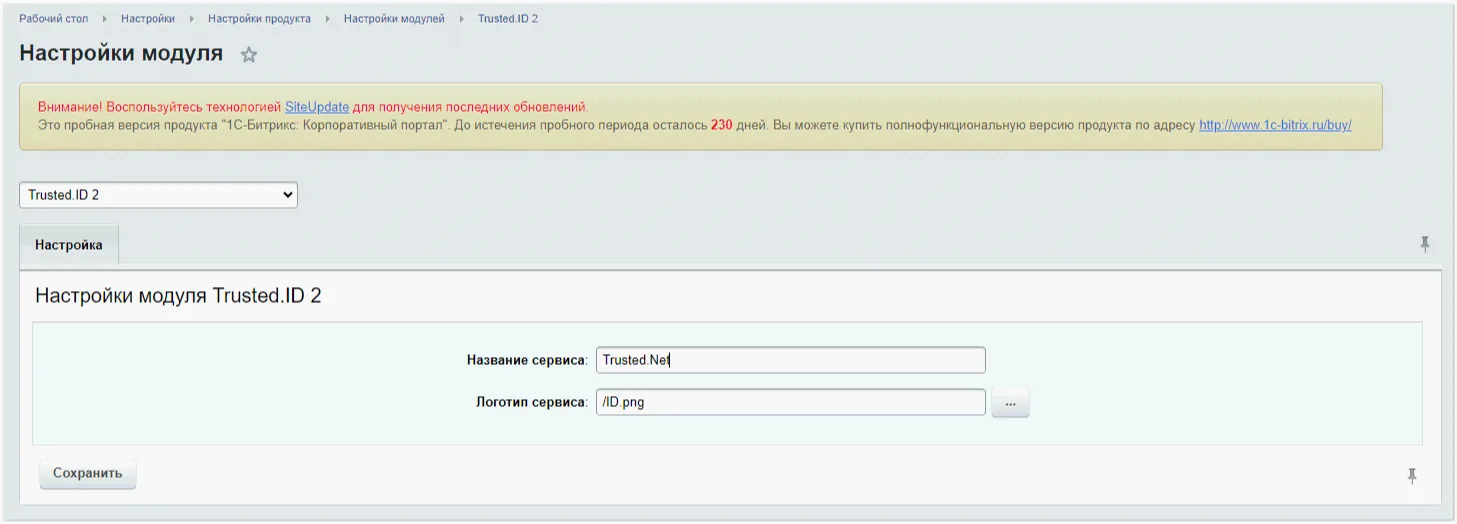1457x524 pixels.
Task: Add page to favorites with star icon
Action: [249, 55]
